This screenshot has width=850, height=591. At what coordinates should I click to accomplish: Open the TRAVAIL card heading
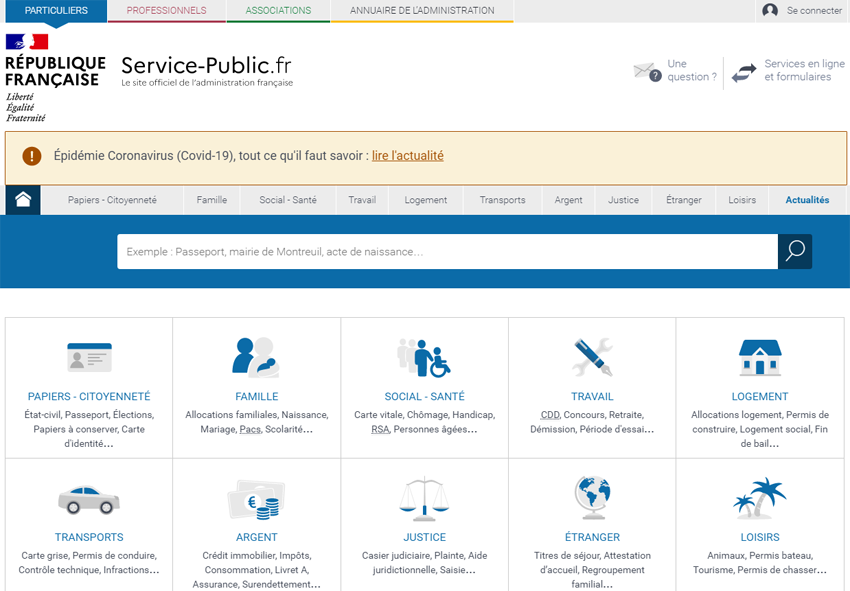click(x=592, y=396)
